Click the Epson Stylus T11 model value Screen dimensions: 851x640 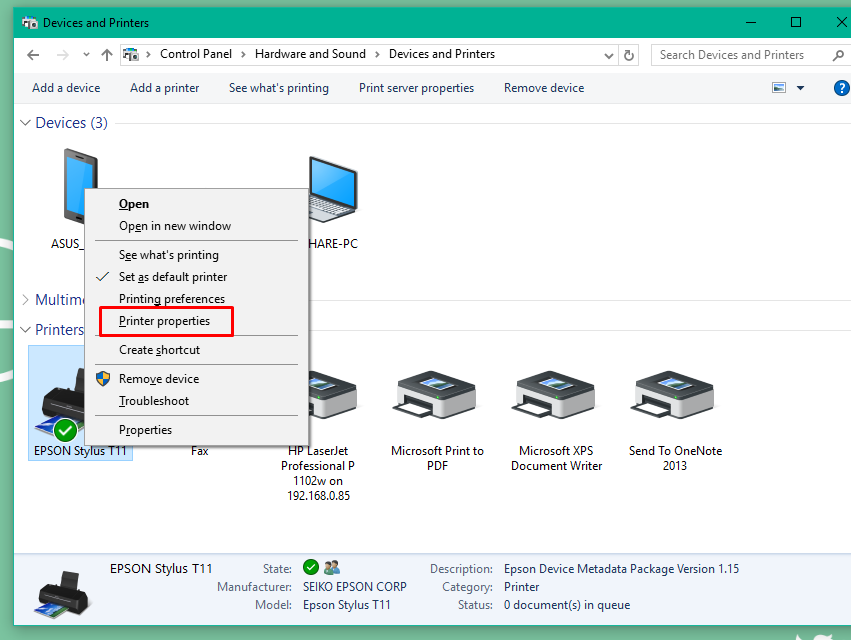coord(346,605)
